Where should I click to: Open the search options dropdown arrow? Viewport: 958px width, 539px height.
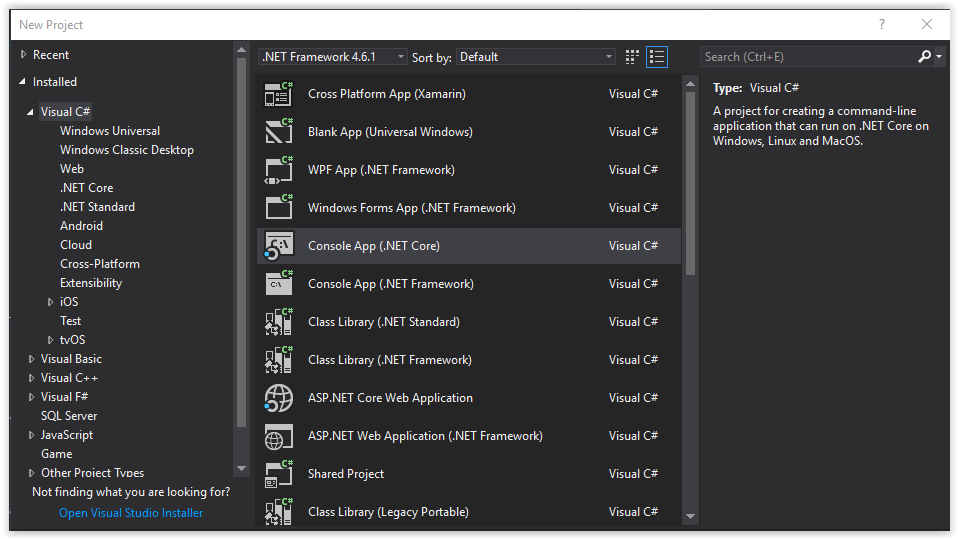(x=939, y=57)
